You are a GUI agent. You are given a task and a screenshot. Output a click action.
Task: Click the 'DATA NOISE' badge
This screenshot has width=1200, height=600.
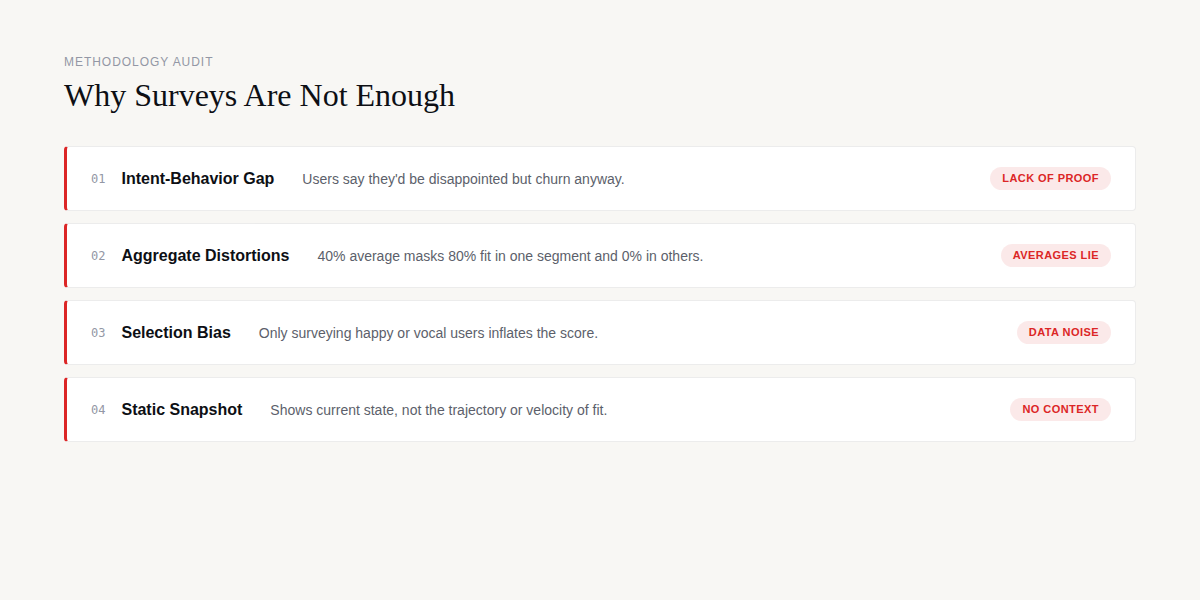tap(1064, 332)
